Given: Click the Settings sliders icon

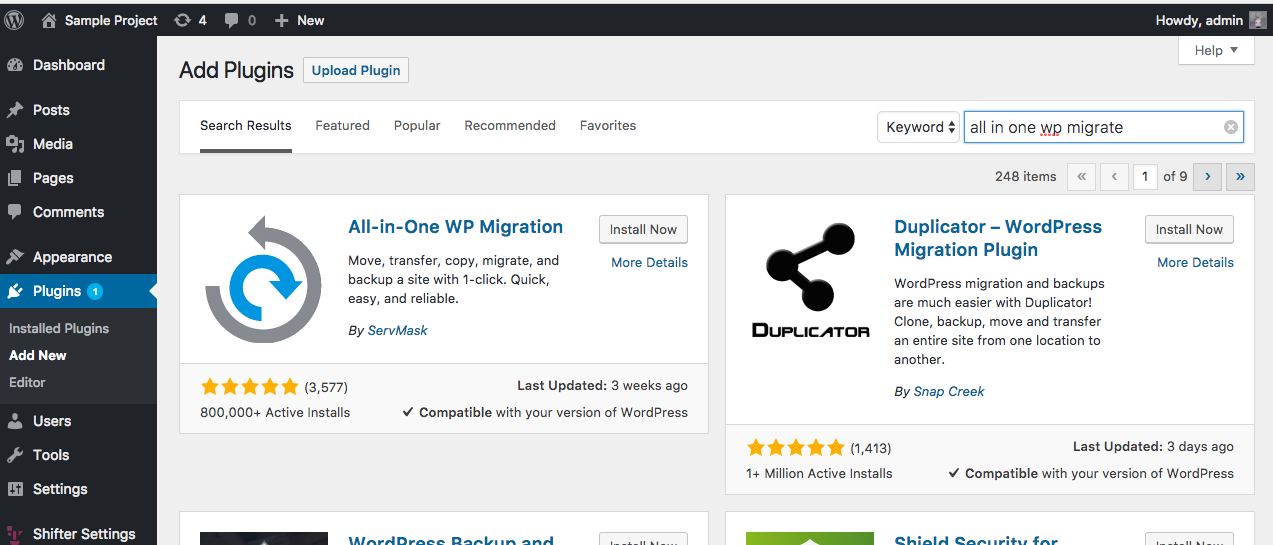Looking at the screenshot, I should point(15,489).
